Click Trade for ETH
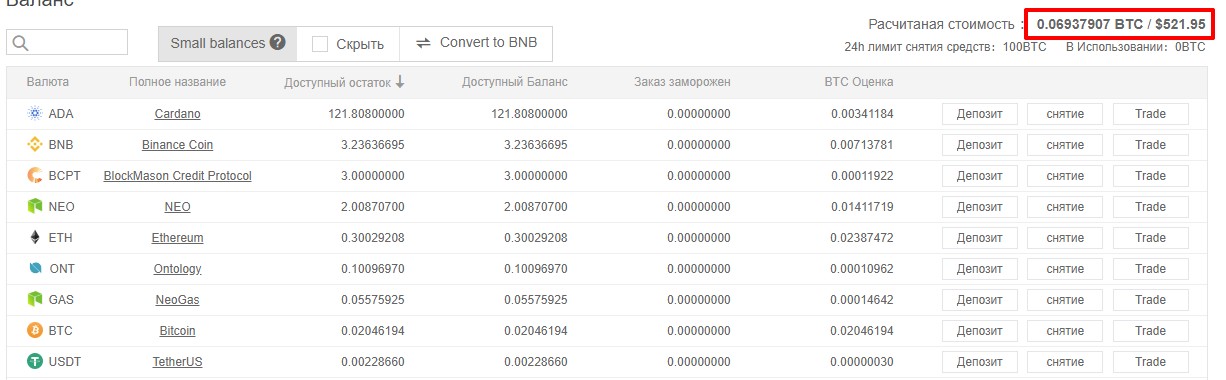This screenshot has height=380, width=1226. point(1151,238)
